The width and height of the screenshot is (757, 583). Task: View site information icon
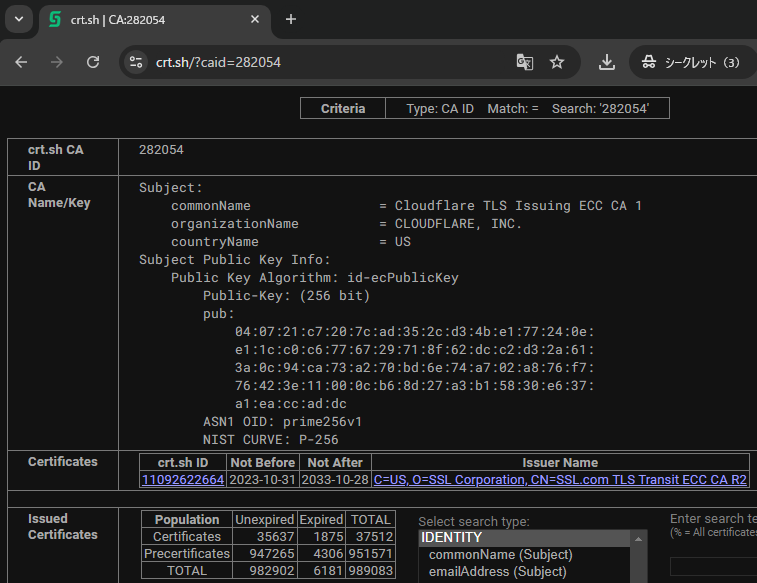(136, 62)
